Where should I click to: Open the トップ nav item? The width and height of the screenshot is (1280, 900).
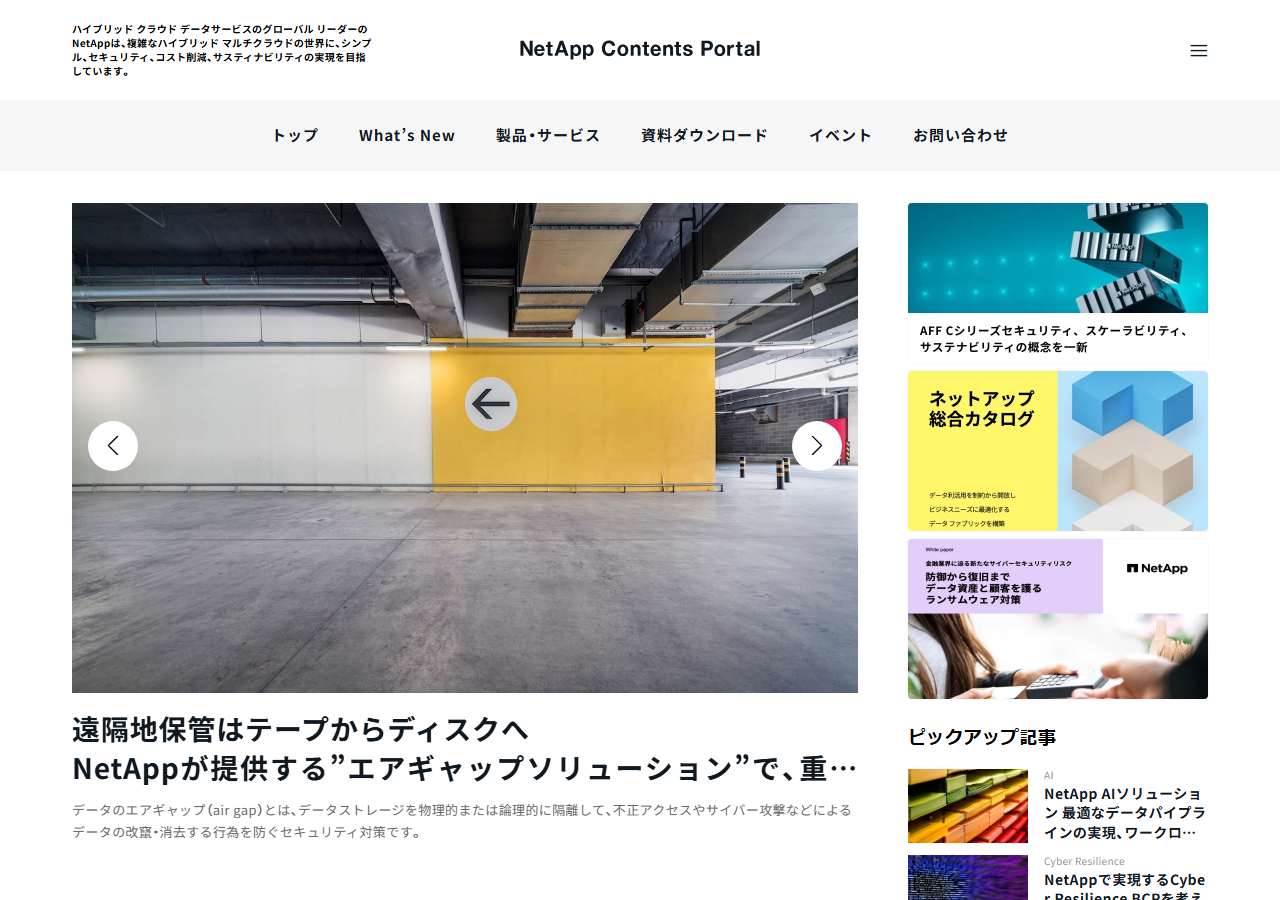pyautogui.click(x=295, y=135)
